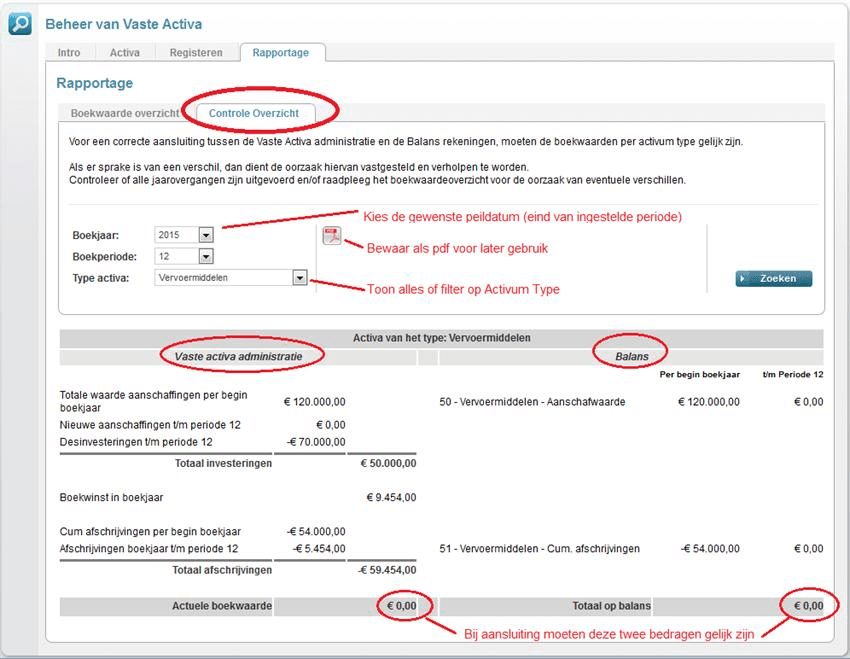The width and height of the screenshot is (850, 659).
Task: Click the magnifier logo icon beside Beheer van Vaste Activa
Action: [20, 24]
